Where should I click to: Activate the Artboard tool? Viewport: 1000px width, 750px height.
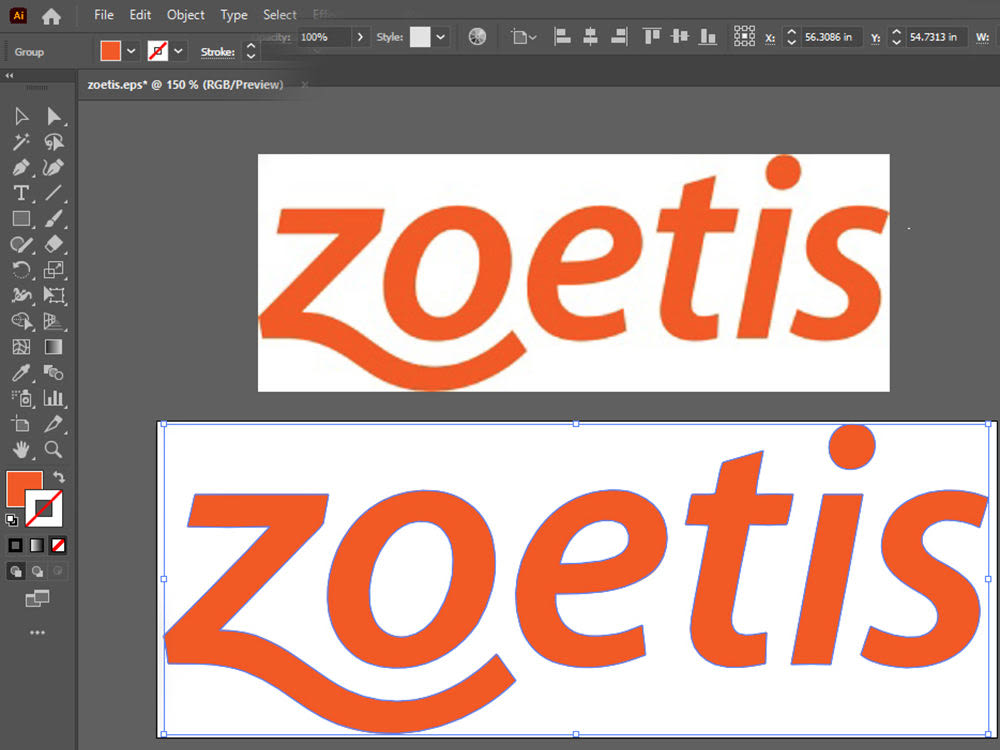[x=21, y=423]
